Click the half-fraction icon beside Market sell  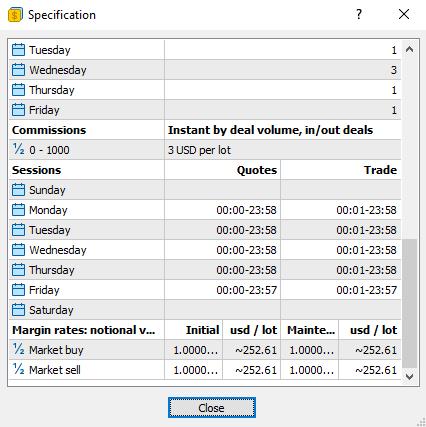(x=19, y=369)
